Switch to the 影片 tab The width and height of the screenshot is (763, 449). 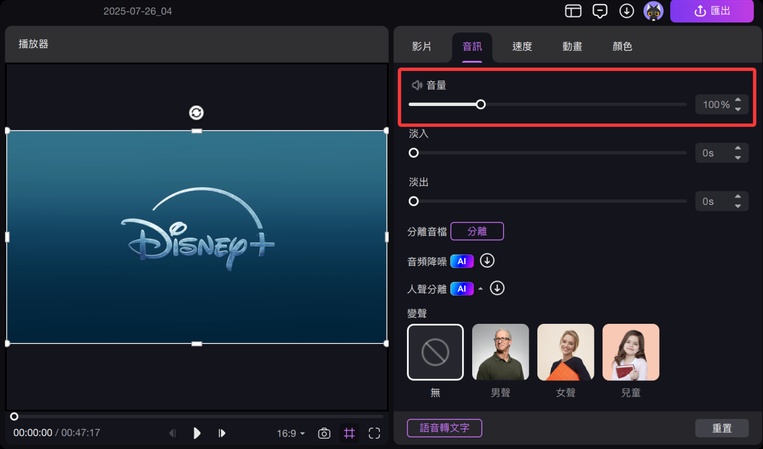[421, 46]
